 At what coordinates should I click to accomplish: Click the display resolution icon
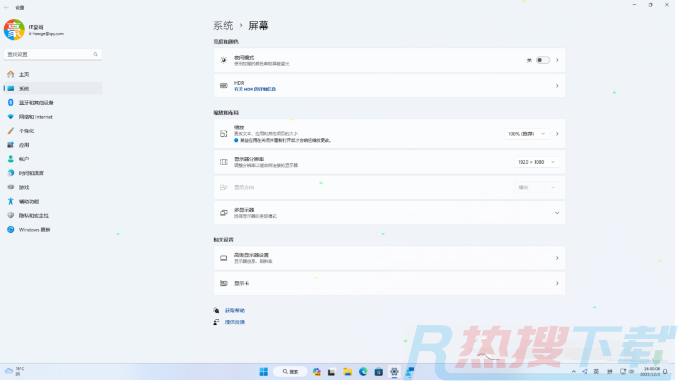224,162
